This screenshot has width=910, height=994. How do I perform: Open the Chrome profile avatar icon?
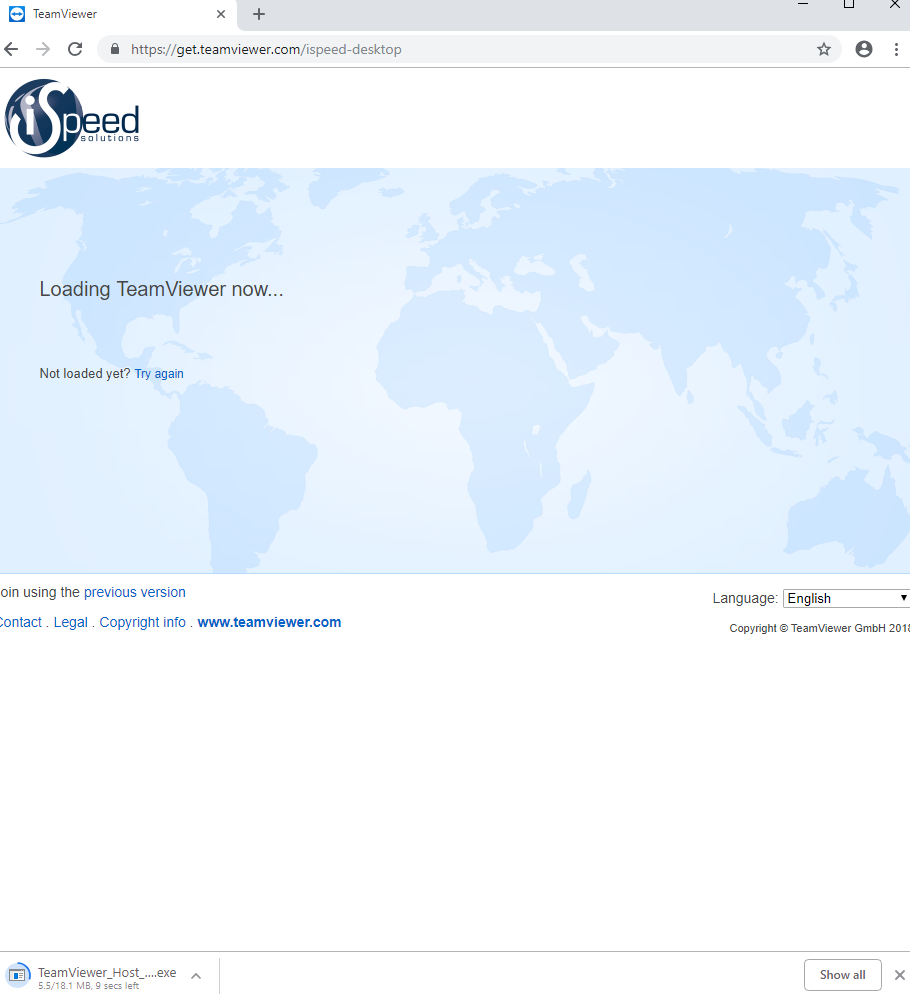tap(863, 49)
